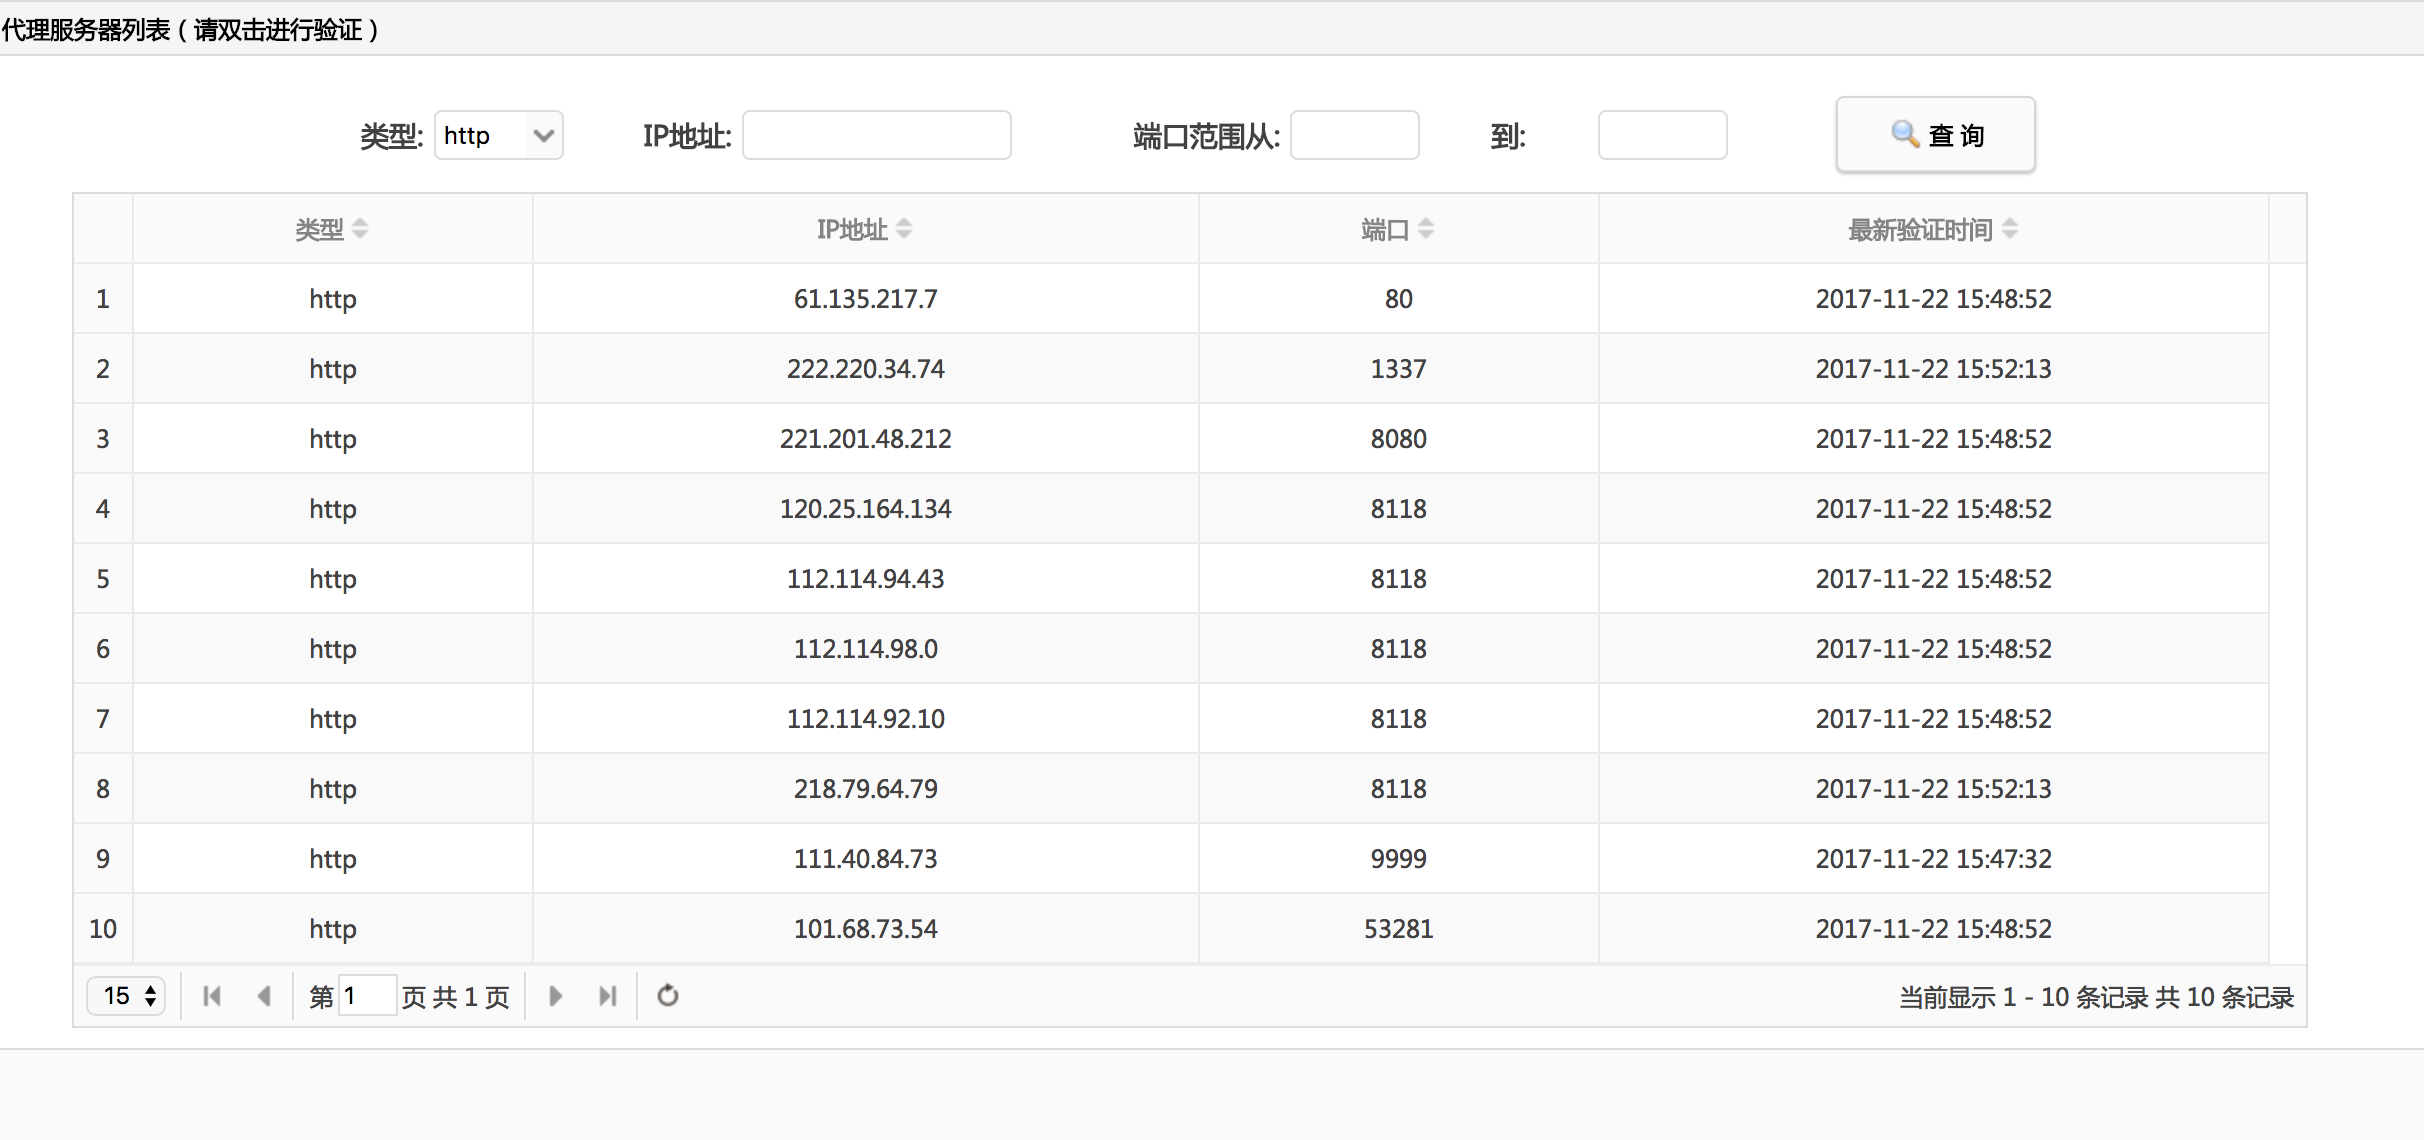
Task: Sort by the 最新验证时间 column arrows
Action: 2010,229
